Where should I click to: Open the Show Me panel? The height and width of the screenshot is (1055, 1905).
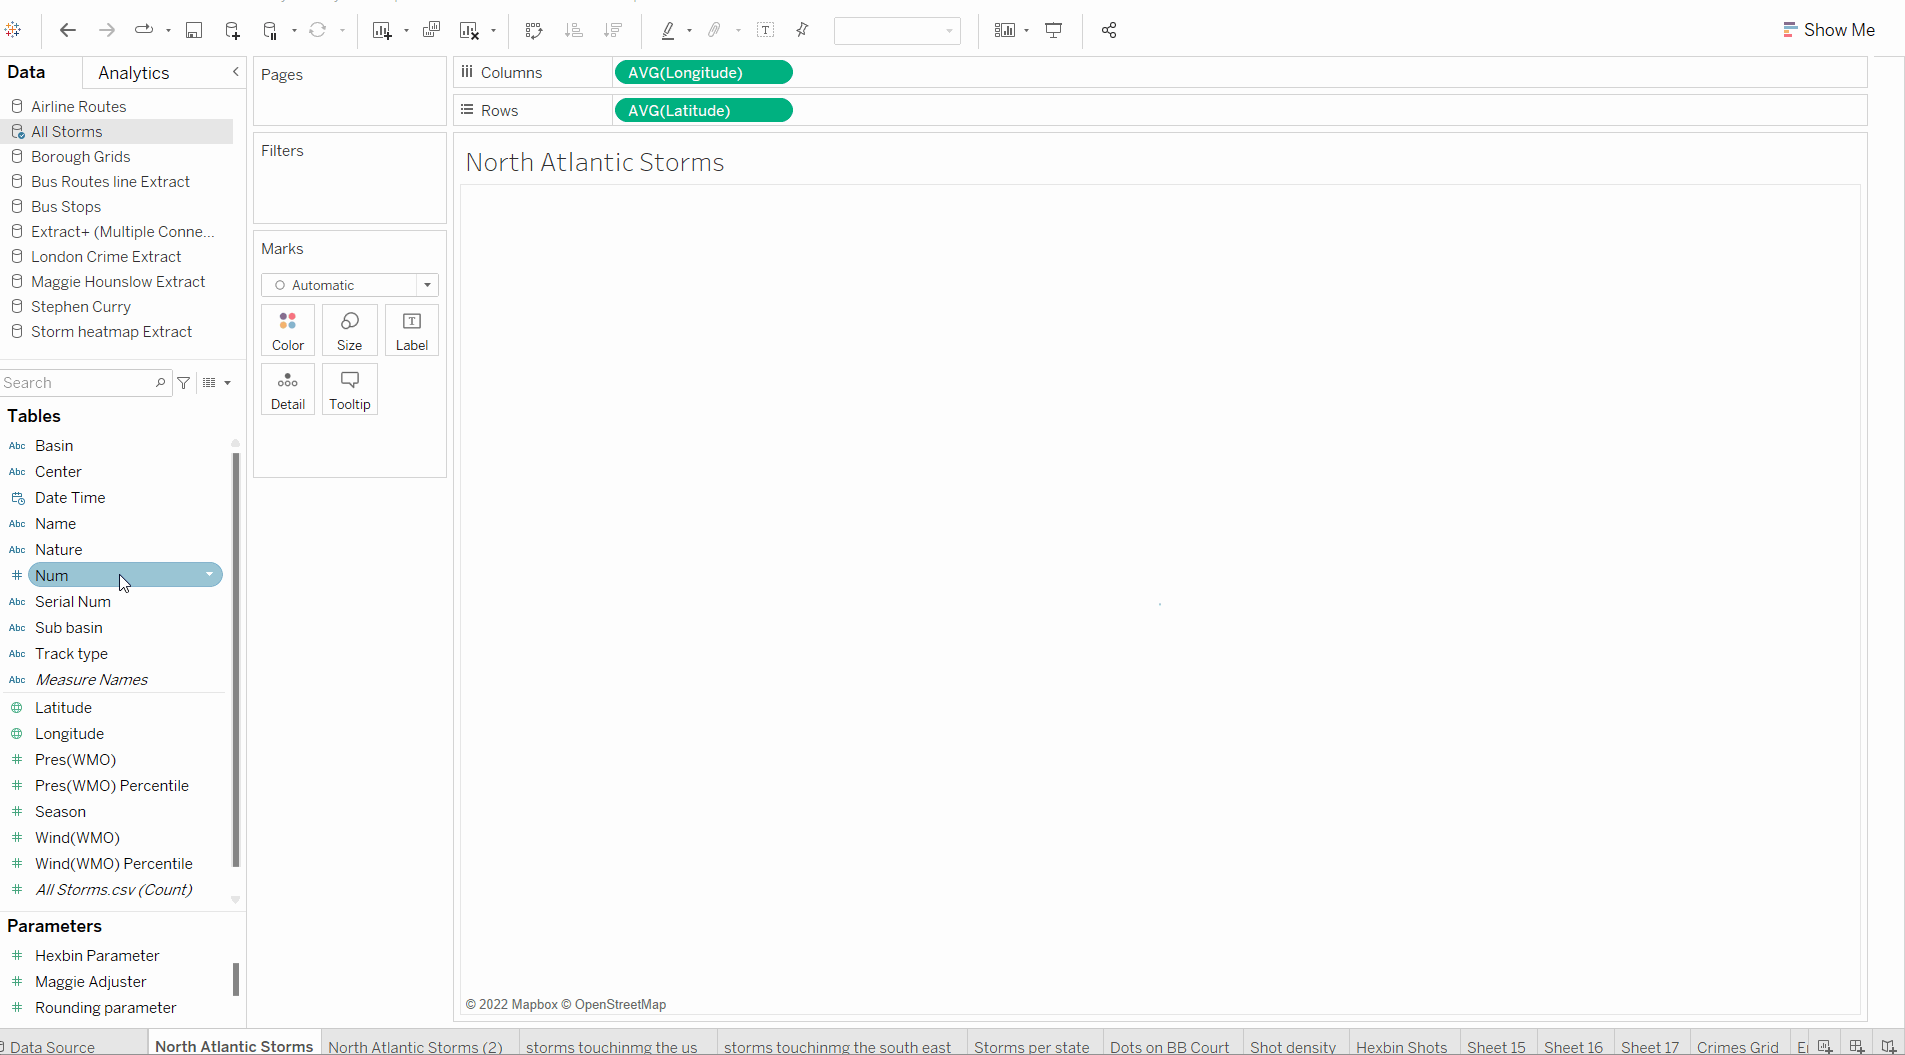pyautogui.click(x=1829, y=30)
